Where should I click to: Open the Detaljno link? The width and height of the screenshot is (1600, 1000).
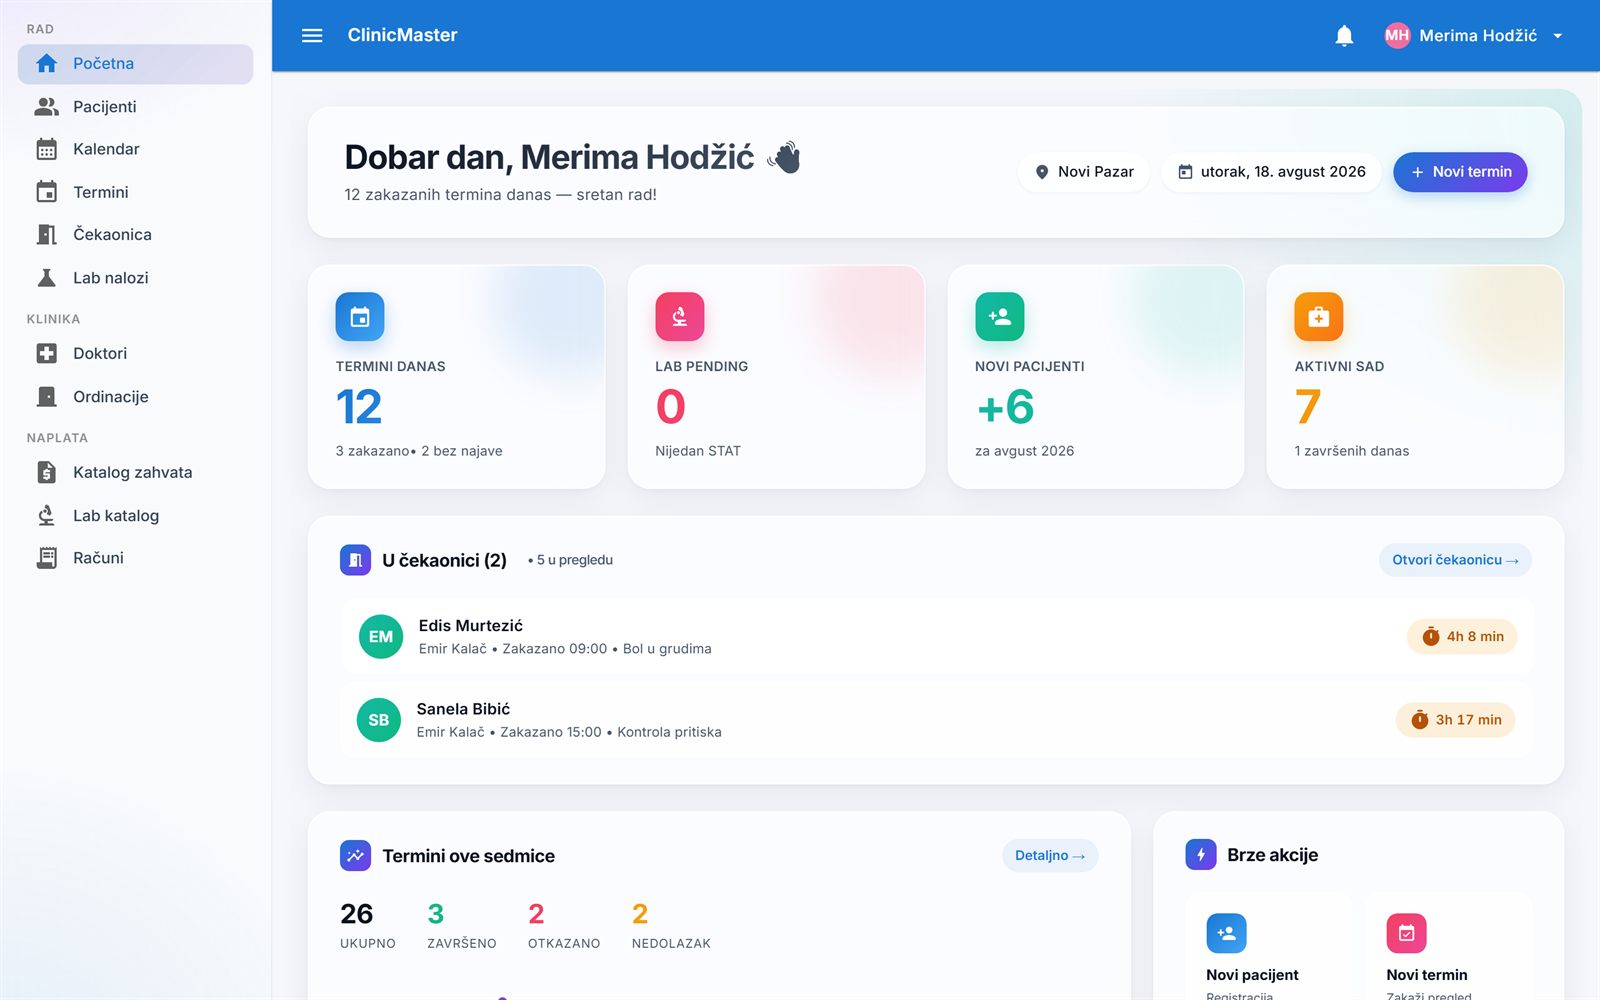[x=1050, y=856]
